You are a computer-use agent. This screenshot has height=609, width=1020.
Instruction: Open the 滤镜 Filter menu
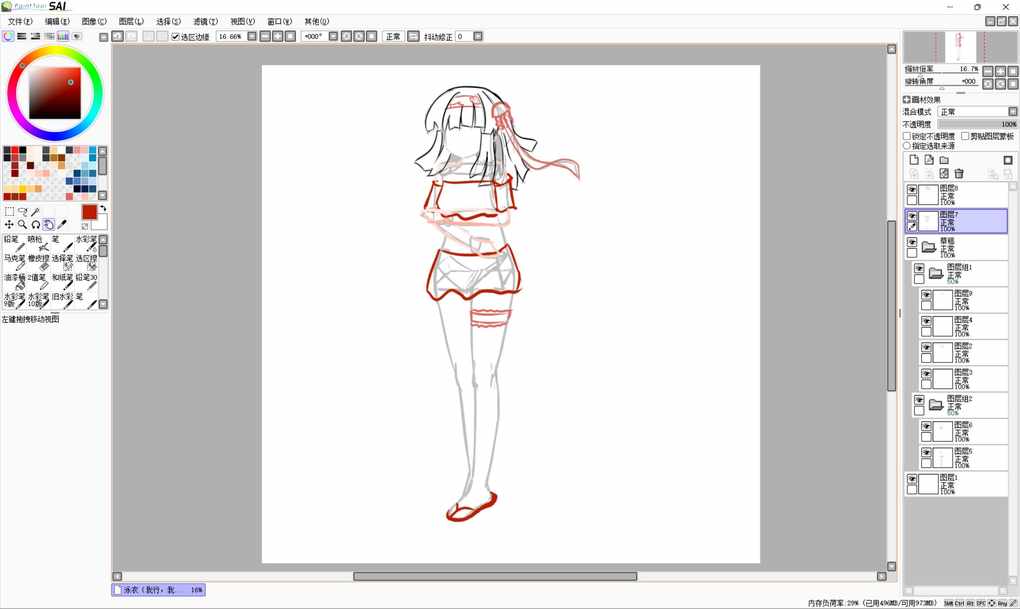205,21
